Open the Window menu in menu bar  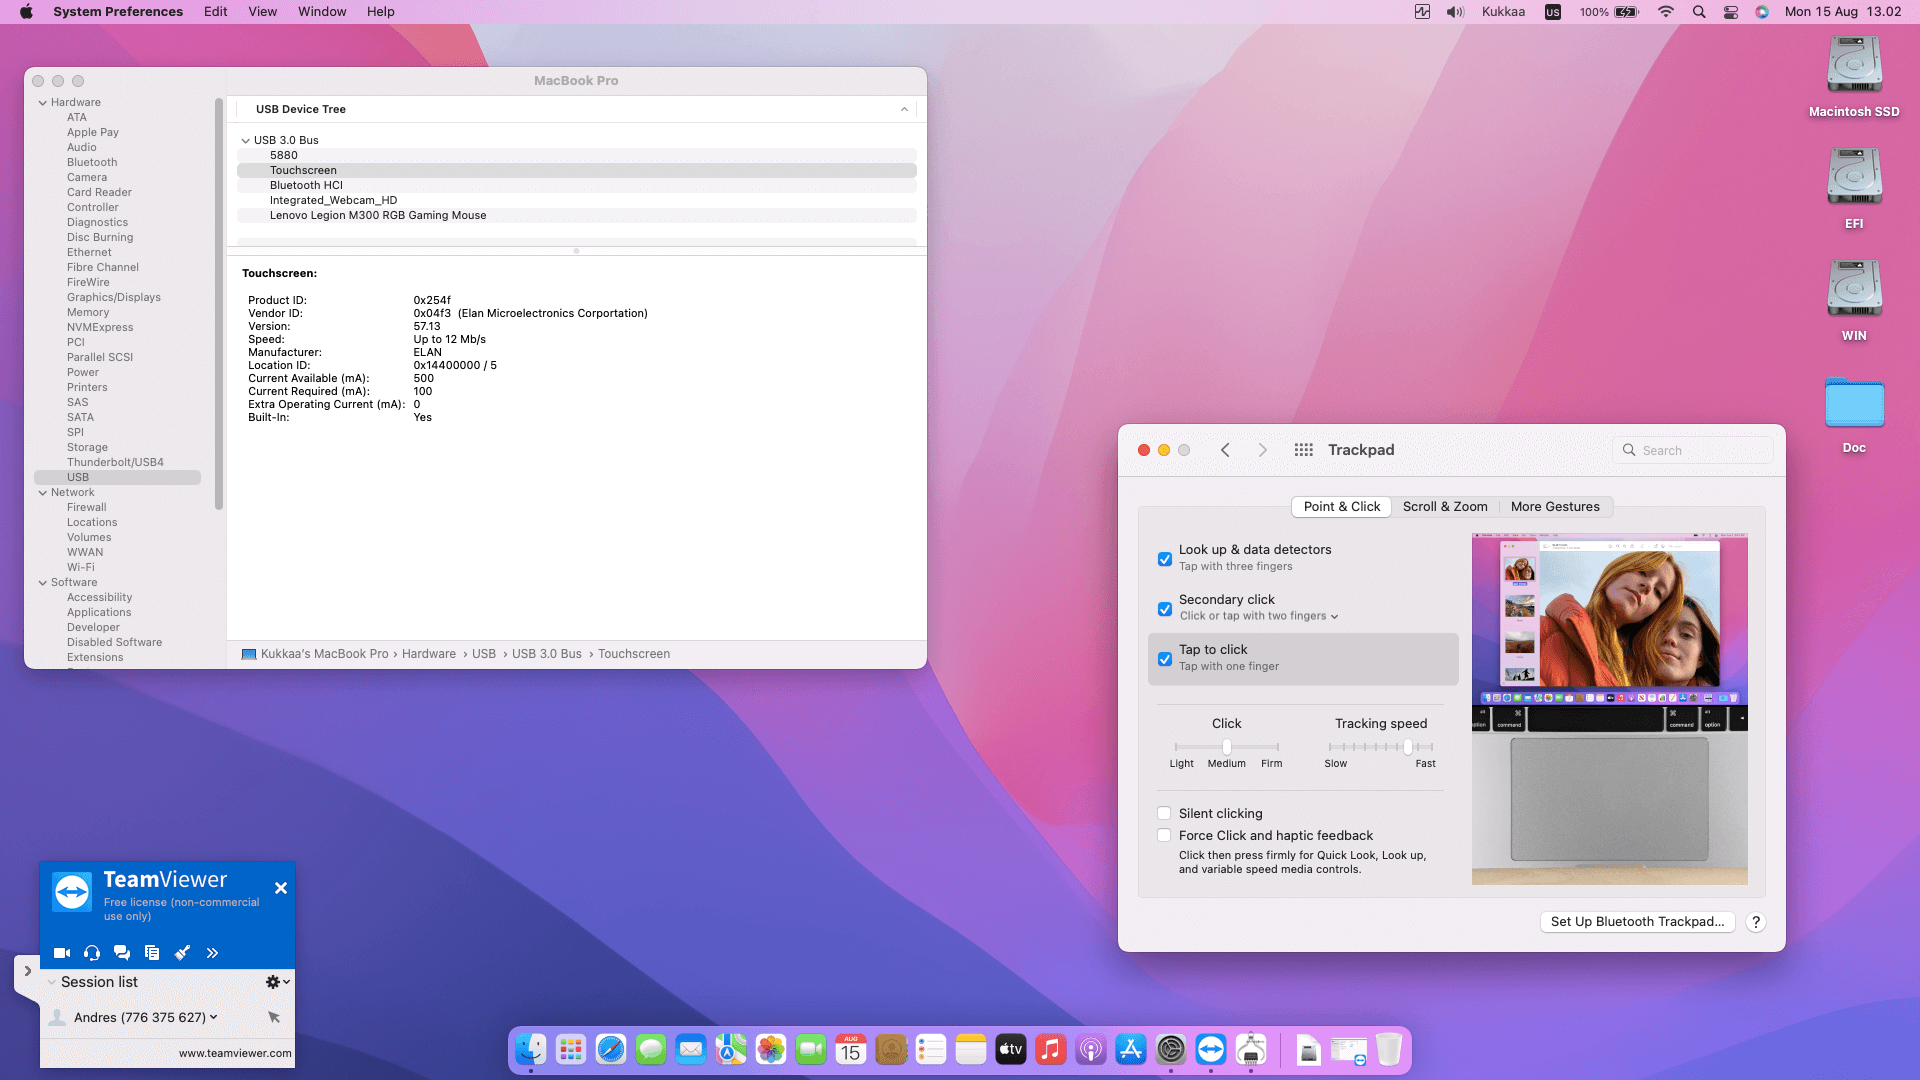click(321, 12)
